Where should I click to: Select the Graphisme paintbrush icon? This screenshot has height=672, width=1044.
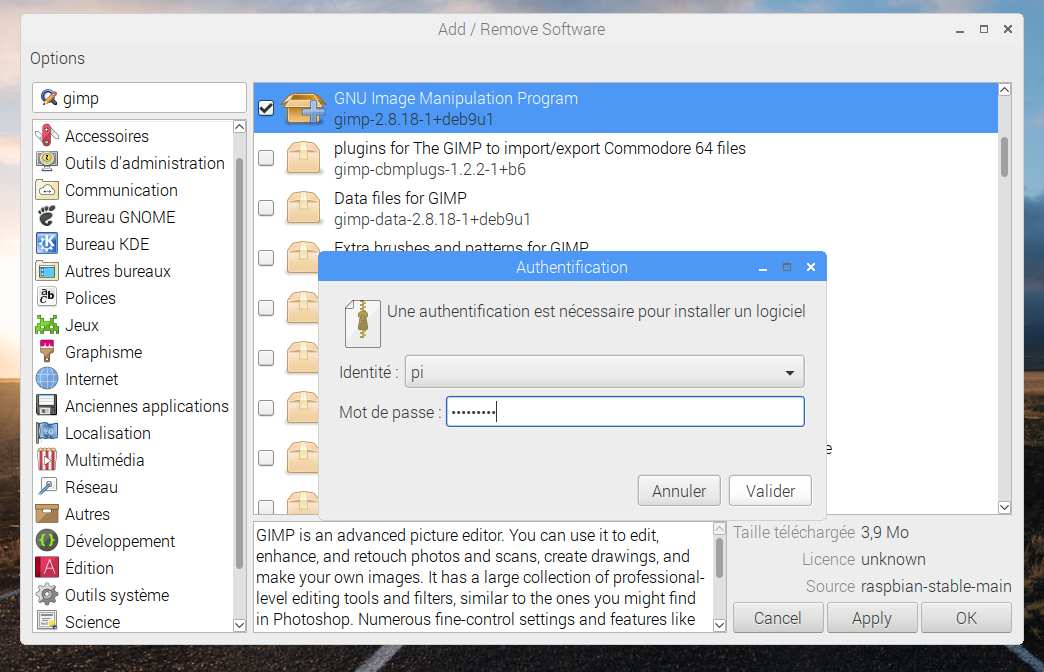click(x=47, y=352)
